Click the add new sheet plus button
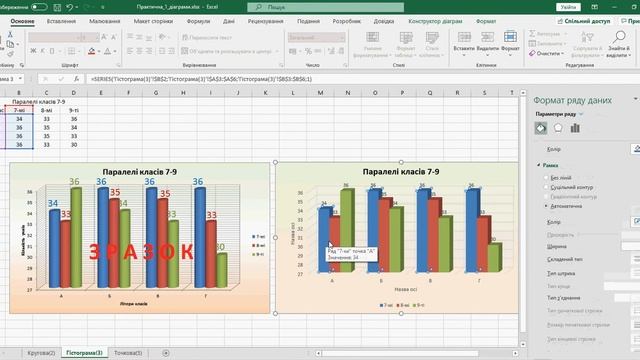640x360 pixels. tap(166, 353)
